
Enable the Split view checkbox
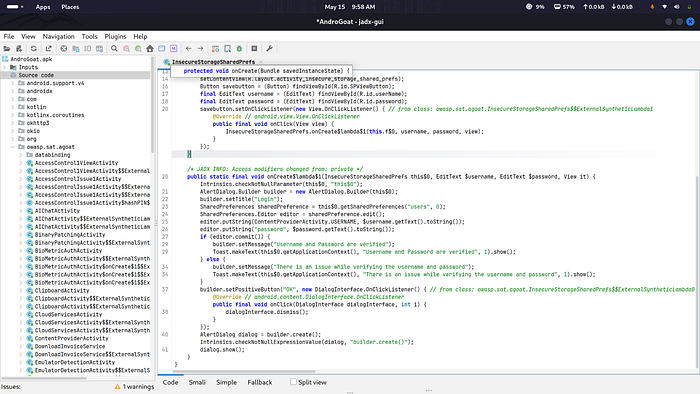(x=293, y=382)
